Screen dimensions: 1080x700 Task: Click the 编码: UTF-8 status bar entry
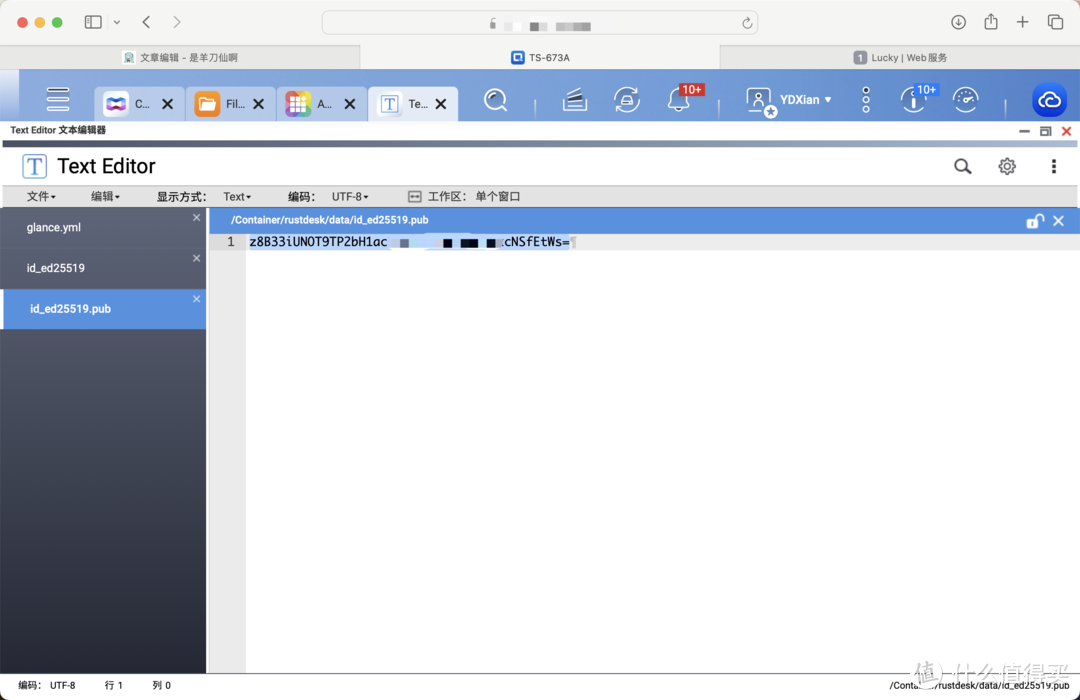click(47, 685)
